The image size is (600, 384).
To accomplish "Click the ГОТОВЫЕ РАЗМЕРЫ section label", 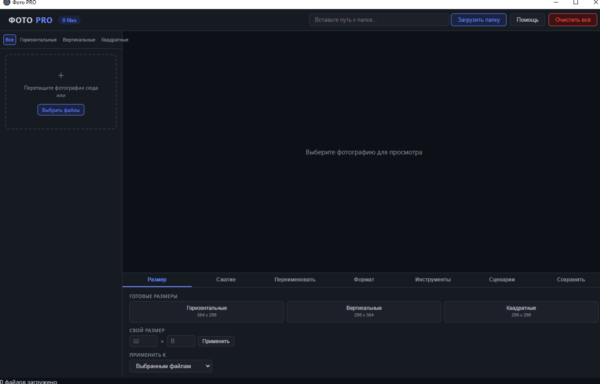I will coord(153,296).
